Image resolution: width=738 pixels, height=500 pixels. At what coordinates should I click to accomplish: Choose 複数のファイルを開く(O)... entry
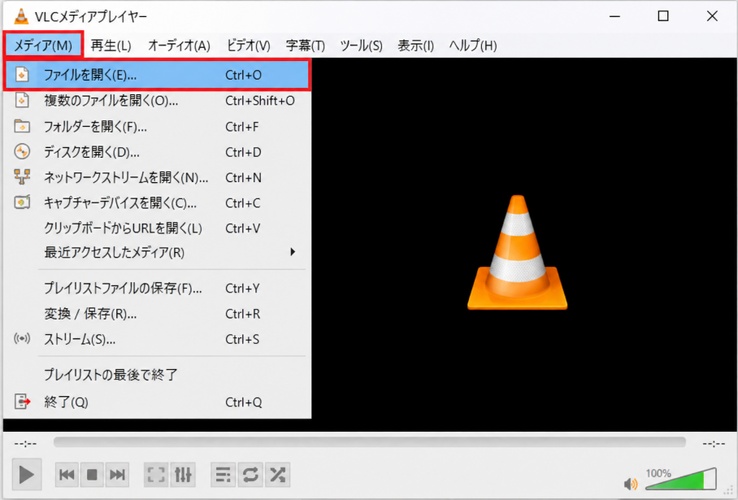(157, 100)
